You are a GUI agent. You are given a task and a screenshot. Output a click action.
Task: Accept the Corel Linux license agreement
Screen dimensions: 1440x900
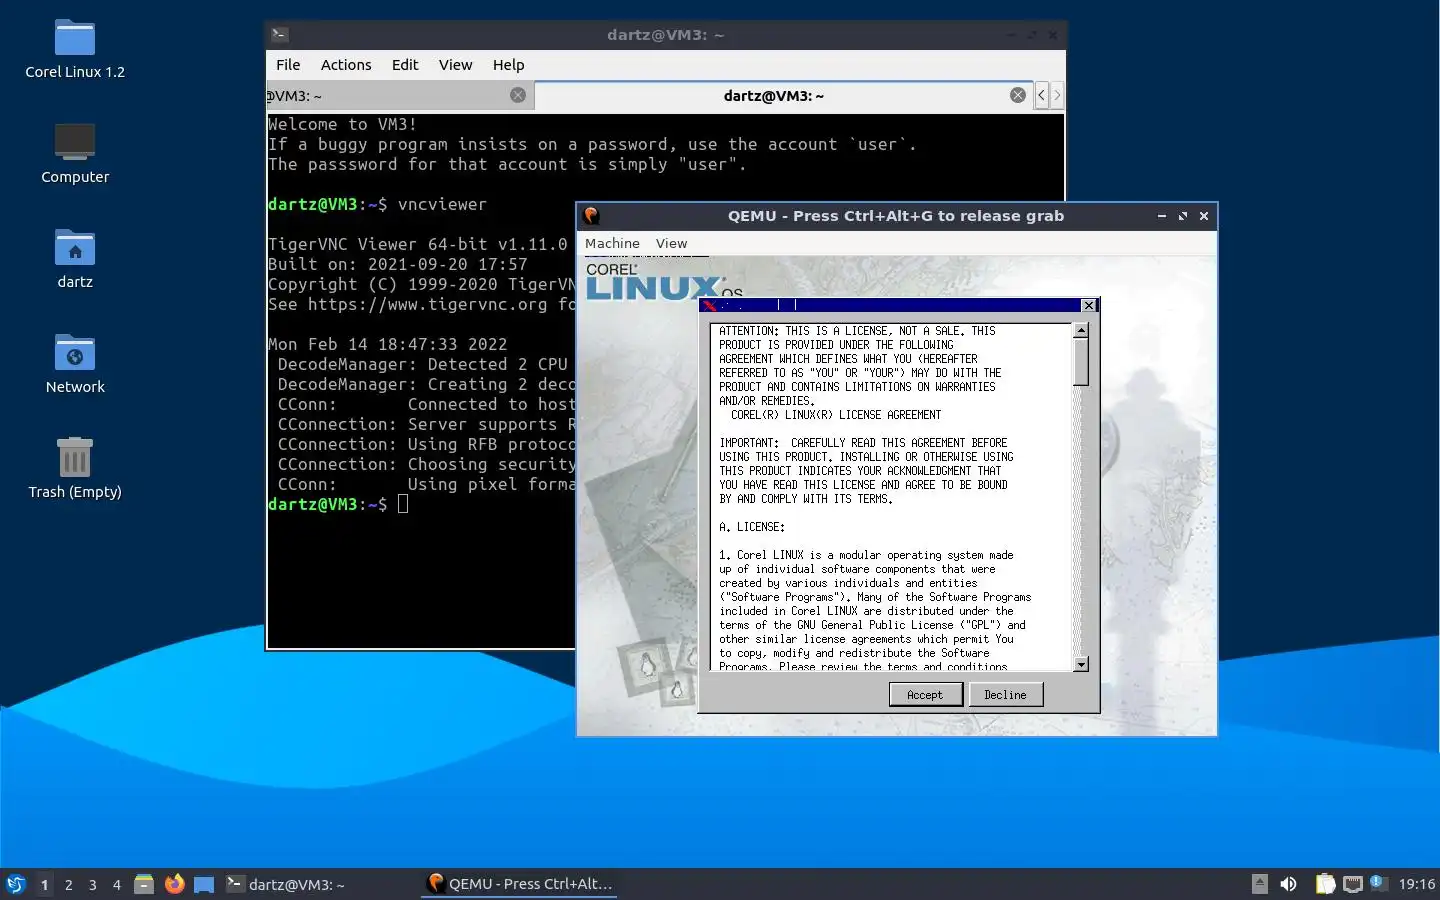pos(925,695)
